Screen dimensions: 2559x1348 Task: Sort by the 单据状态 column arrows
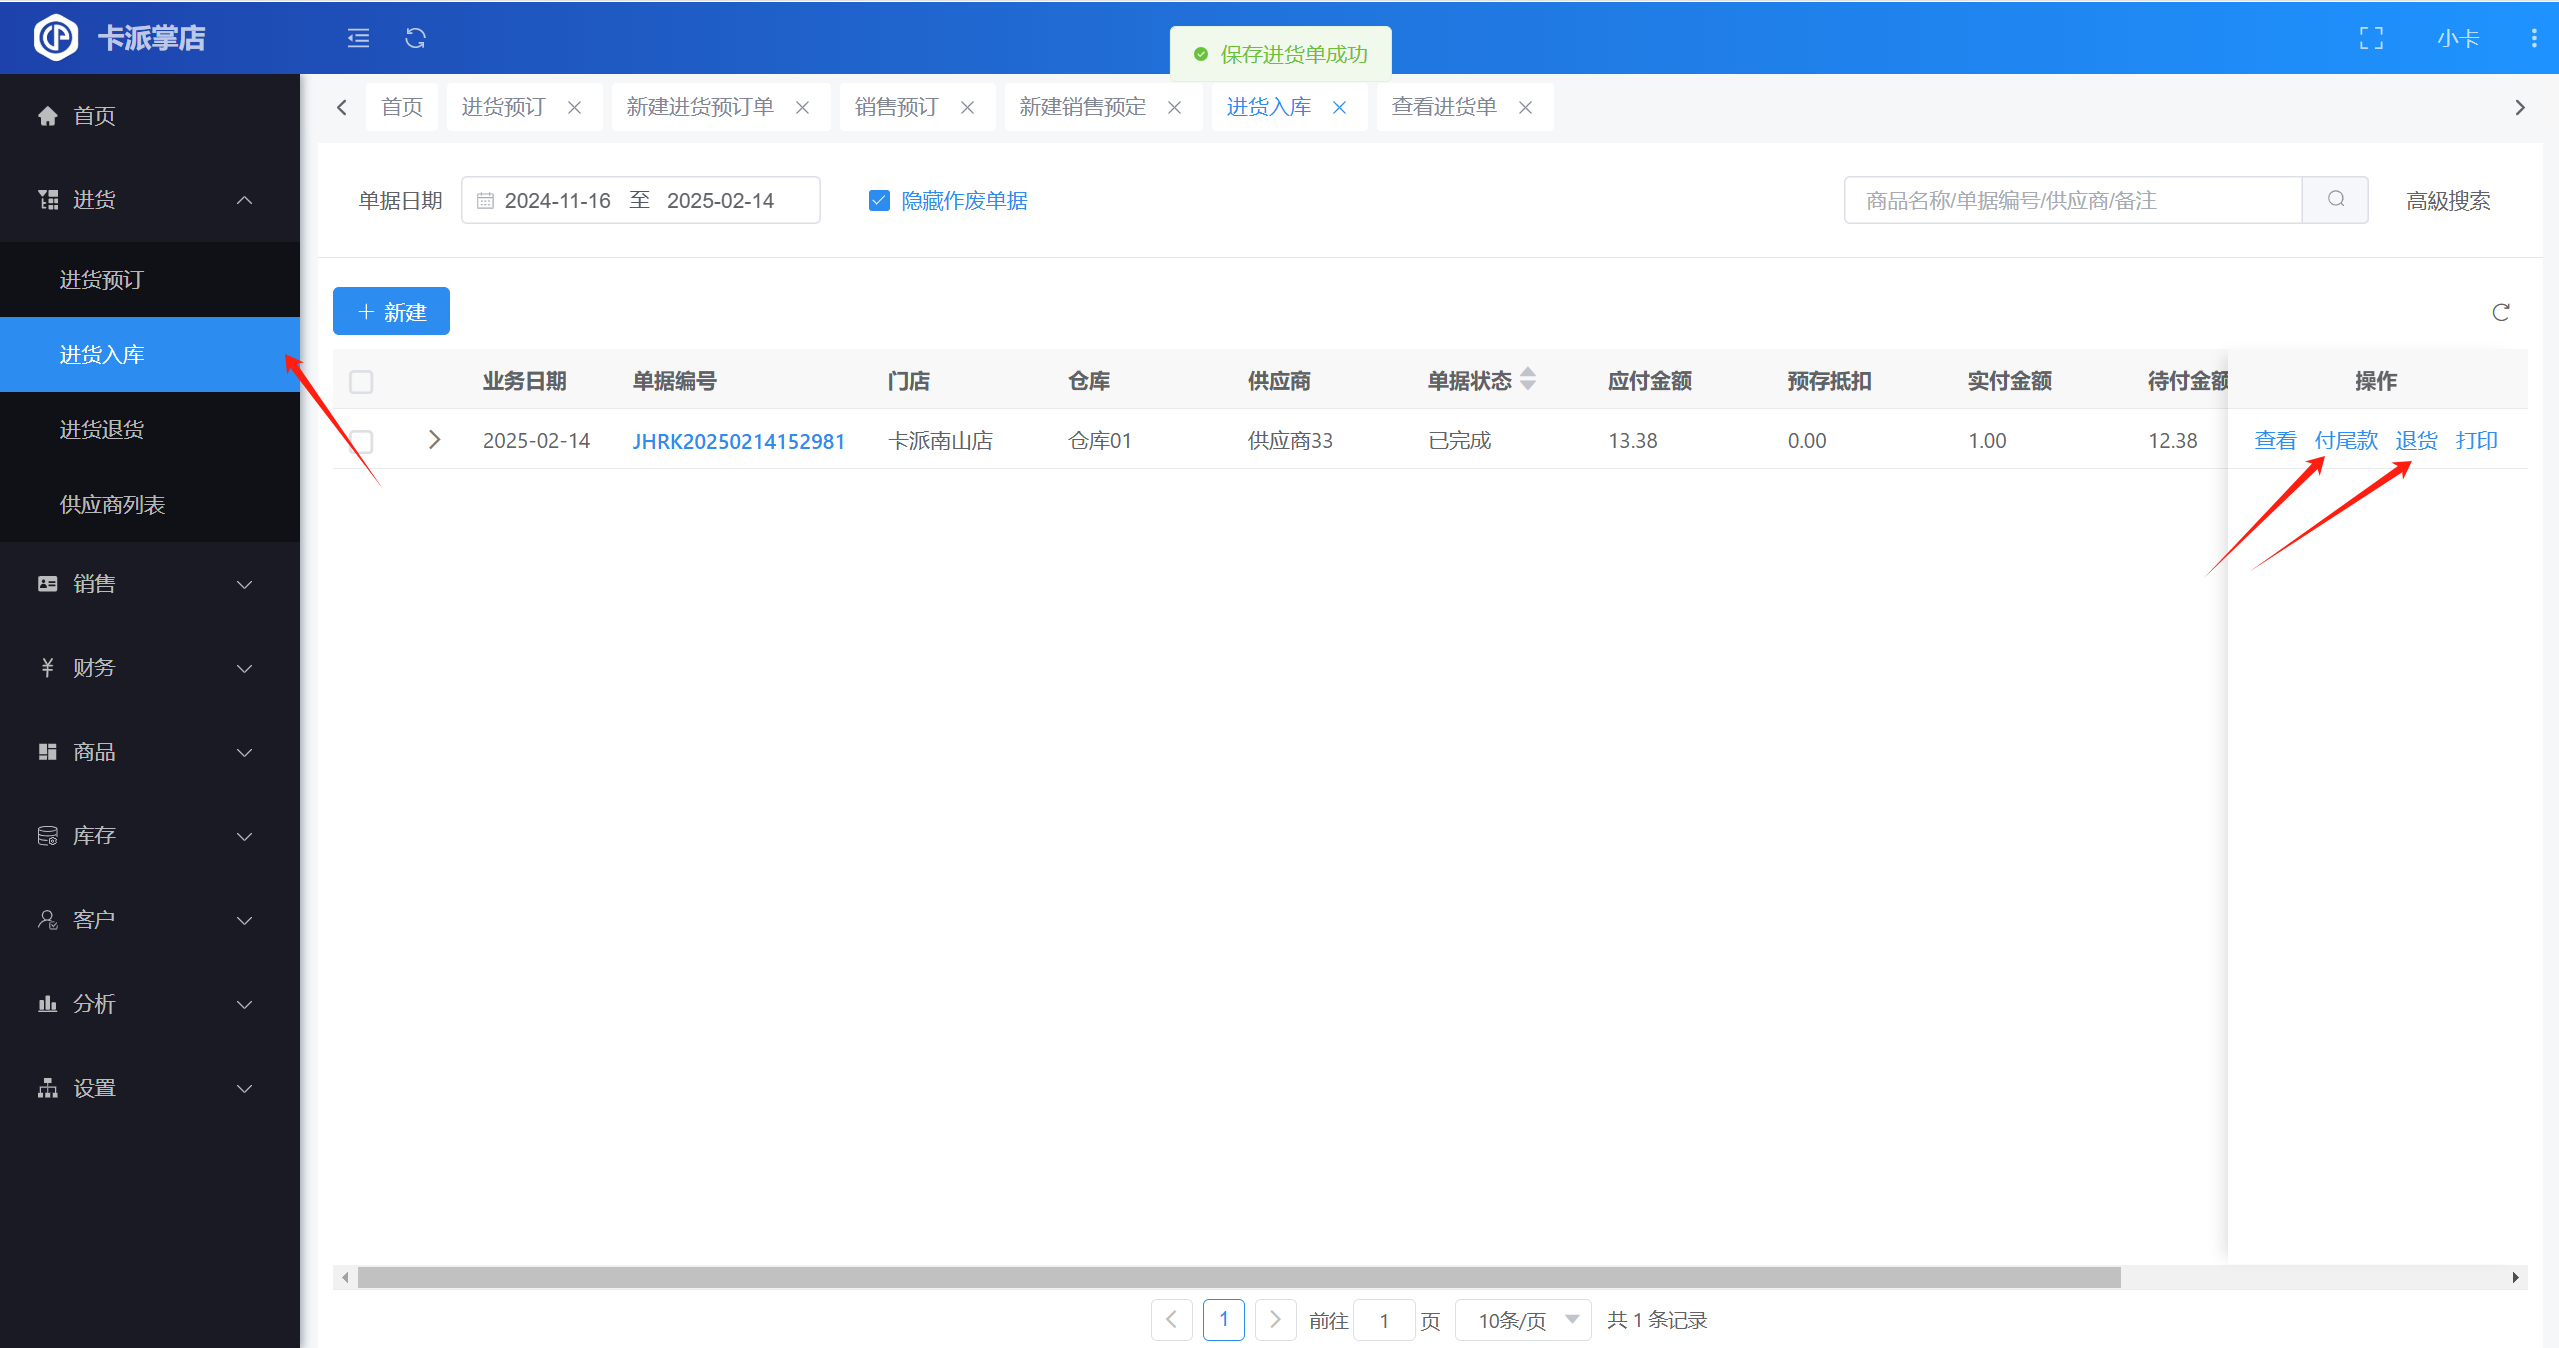point(1528,380)
